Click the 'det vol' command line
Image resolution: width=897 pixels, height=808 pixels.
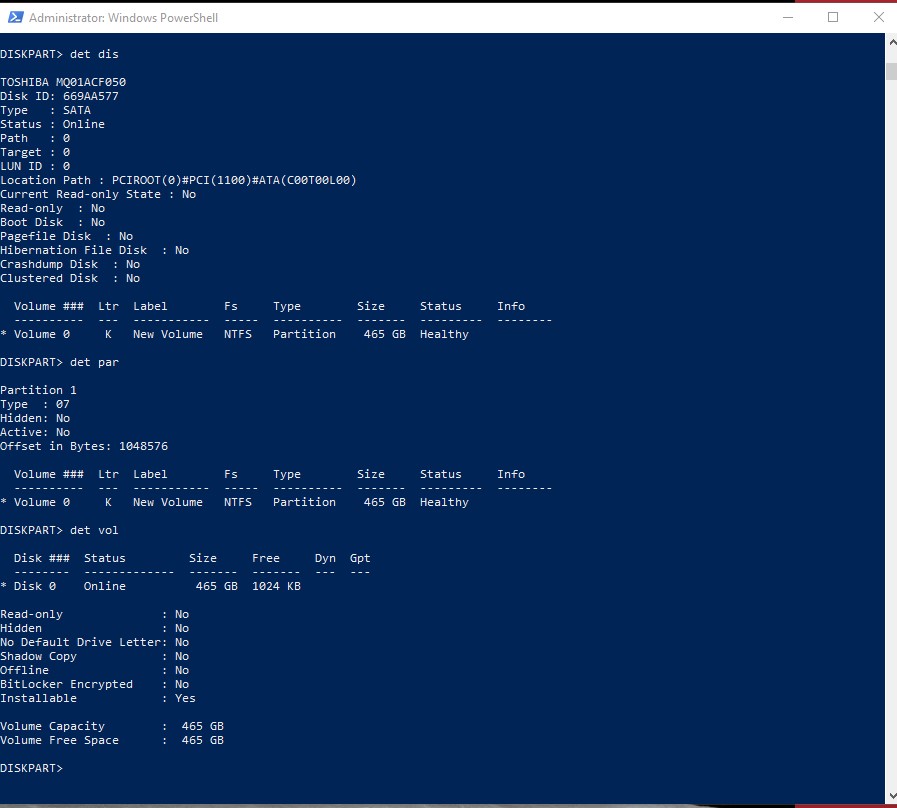coord(59,530)
